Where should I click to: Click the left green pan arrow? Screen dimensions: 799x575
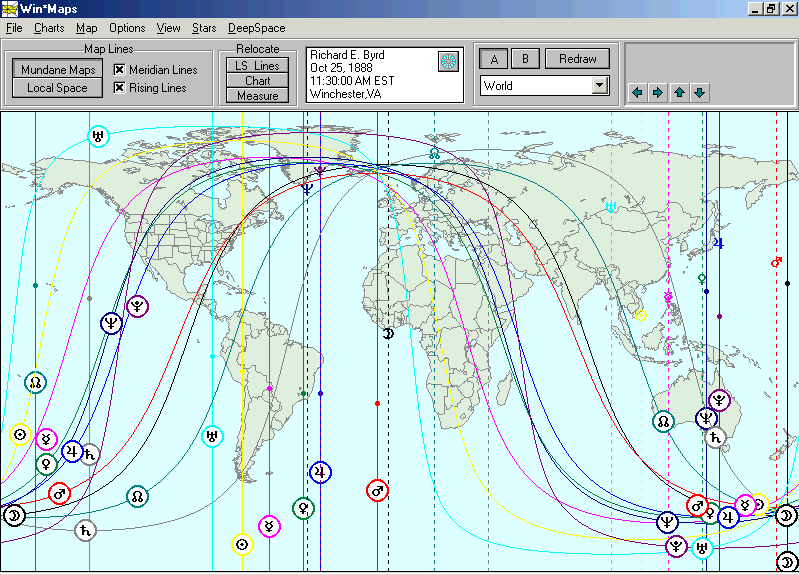pyautogui.click(x=636, y=93)
